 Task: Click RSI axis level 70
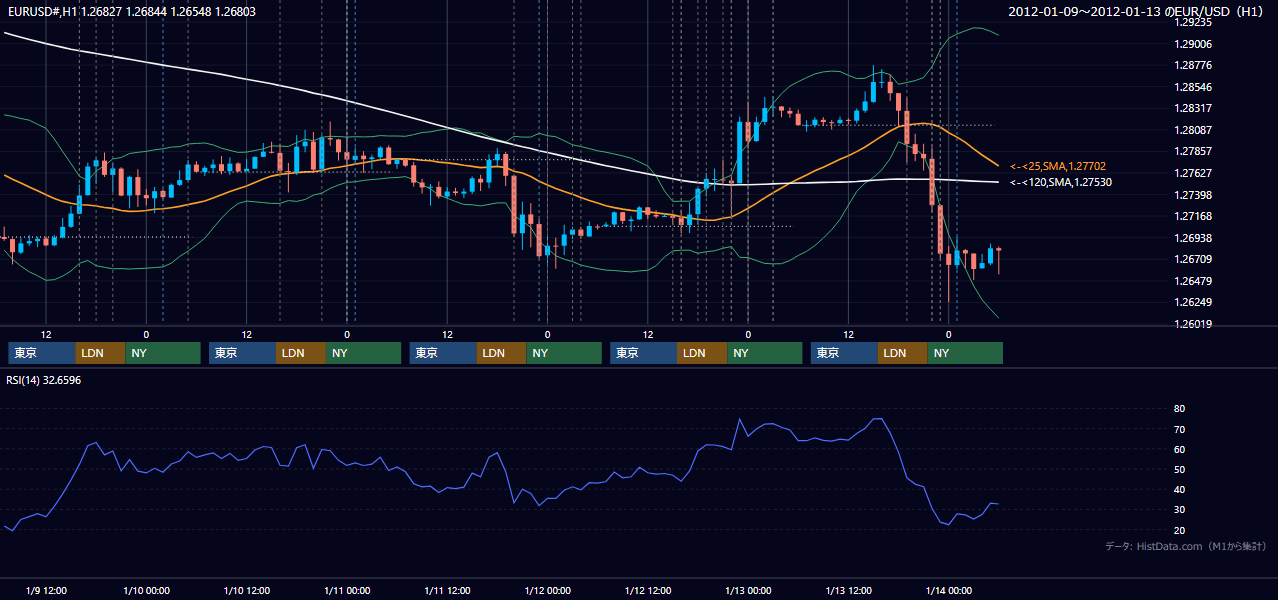(x=1180, y=429)
